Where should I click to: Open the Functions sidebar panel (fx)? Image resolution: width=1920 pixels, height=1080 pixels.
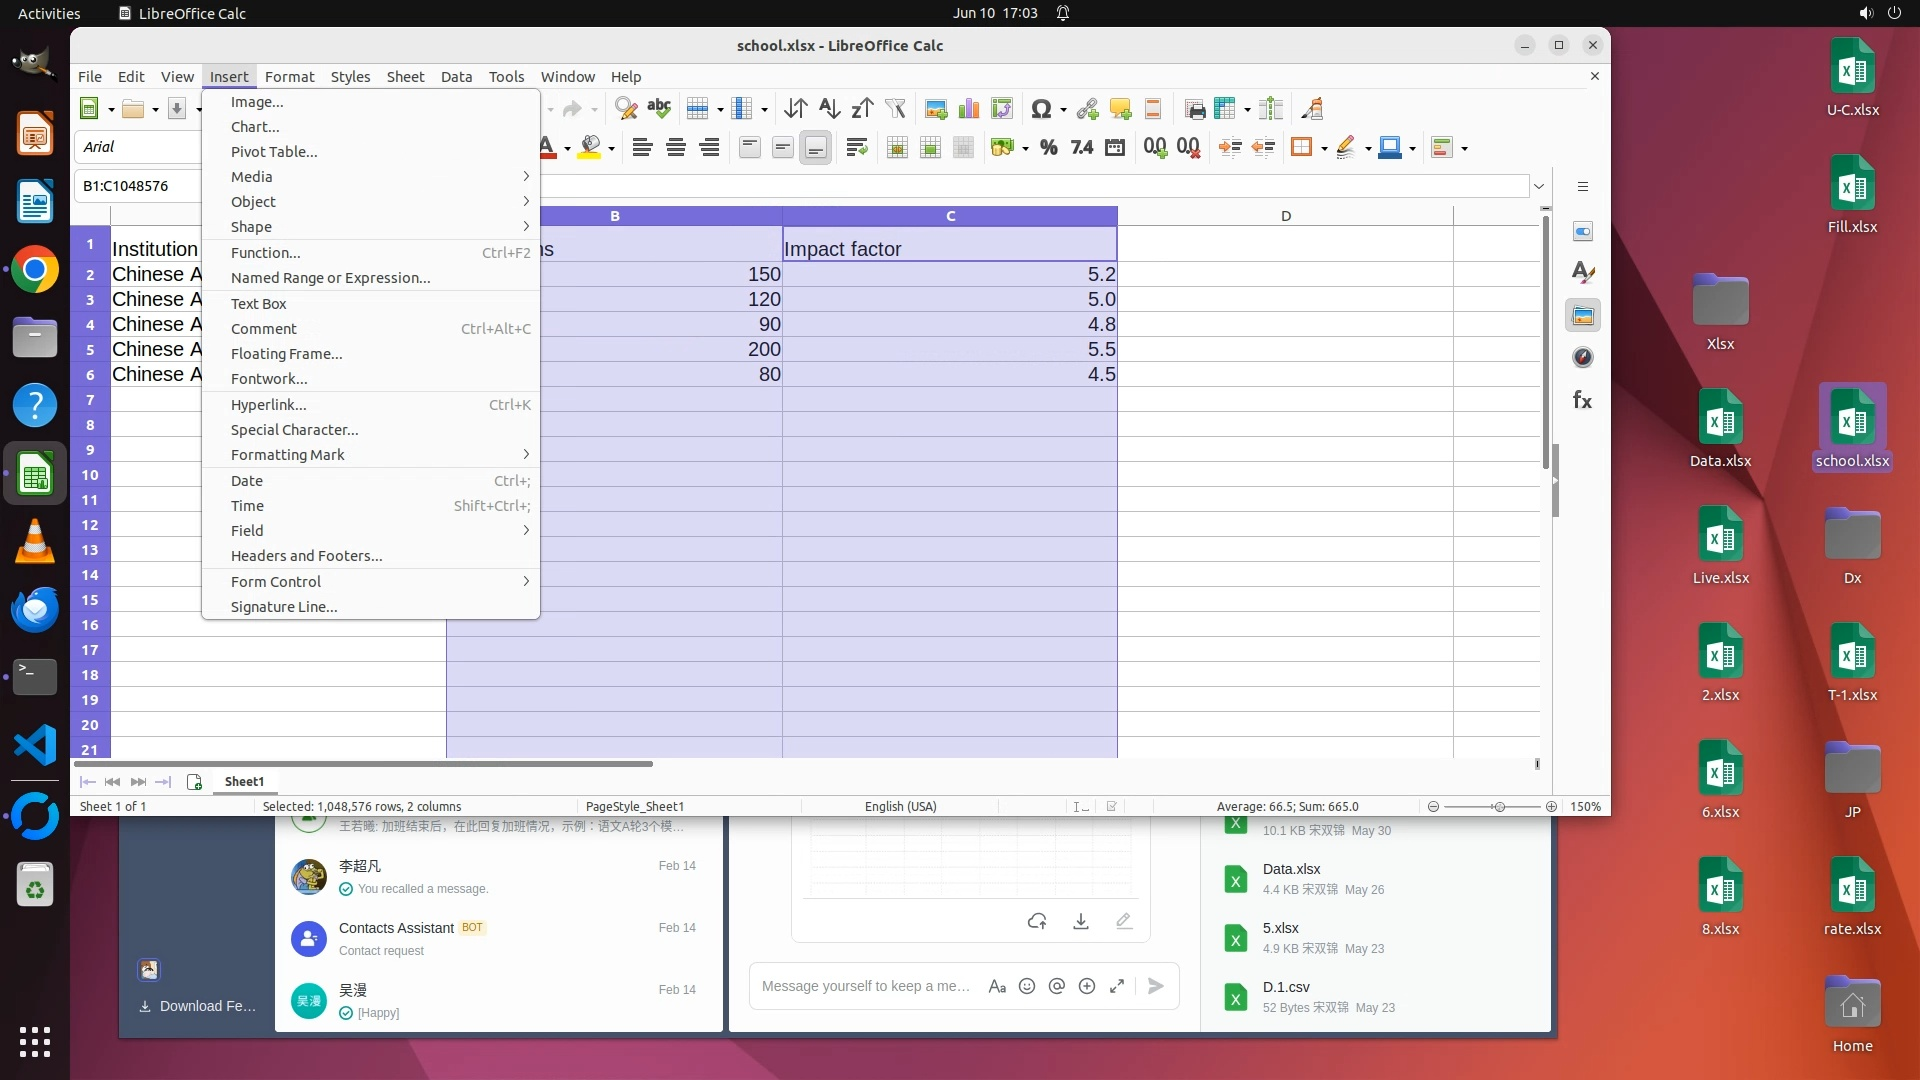tap(1582, 400)
